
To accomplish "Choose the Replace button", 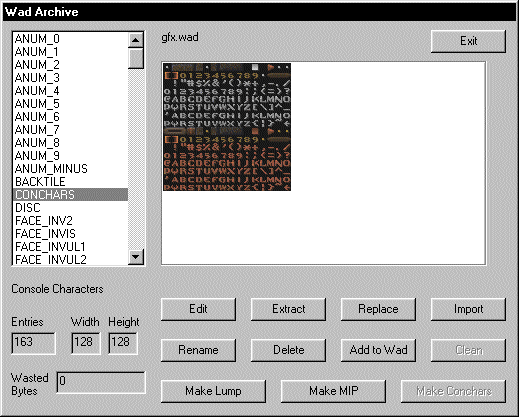I will click(x=378, y=309).
